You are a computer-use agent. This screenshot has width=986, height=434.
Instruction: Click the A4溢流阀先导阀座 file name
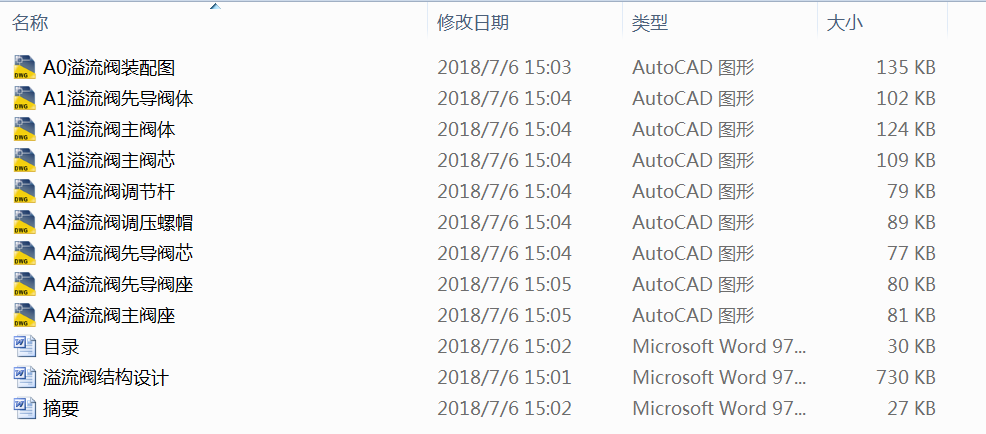118,284
